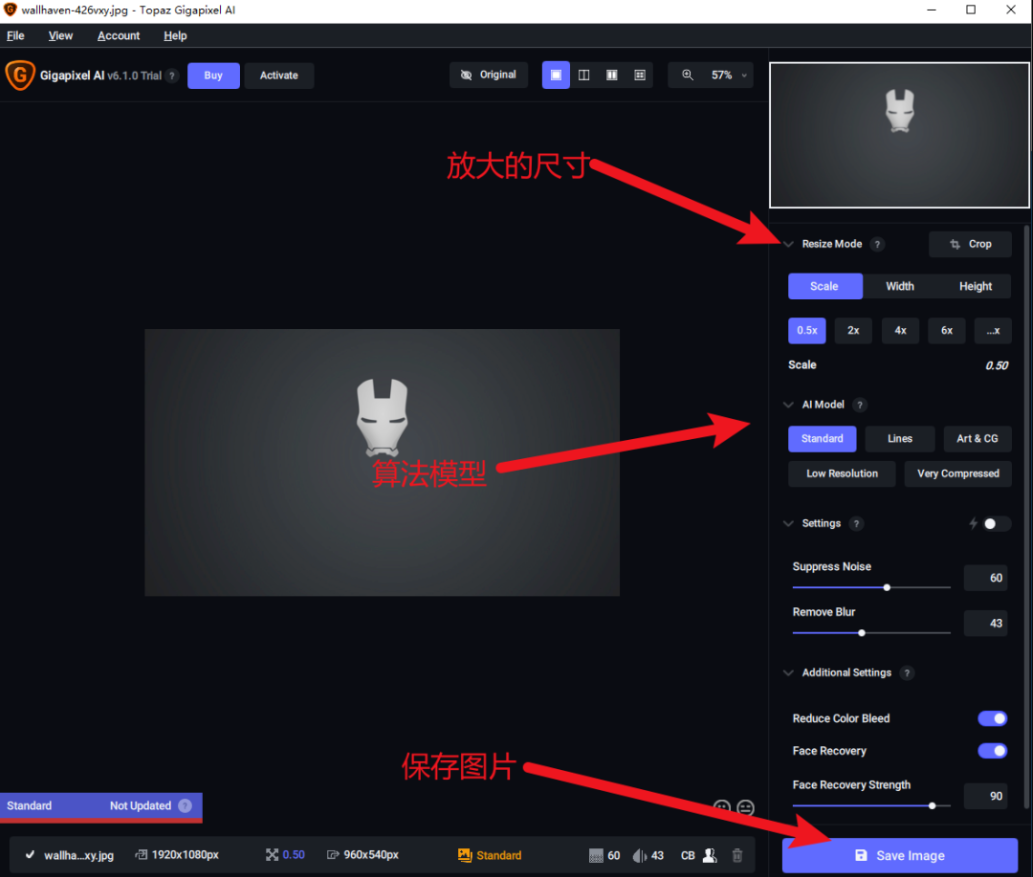Screen dimensions: 1033x877
Task: Select the 6x scale option
Action: tap(947, 331)
